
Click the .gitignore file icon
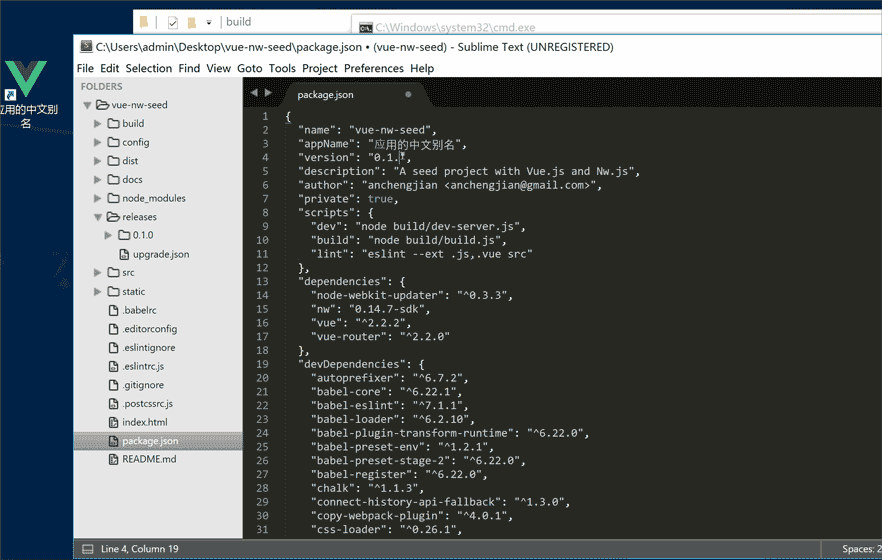coord(114,385)
